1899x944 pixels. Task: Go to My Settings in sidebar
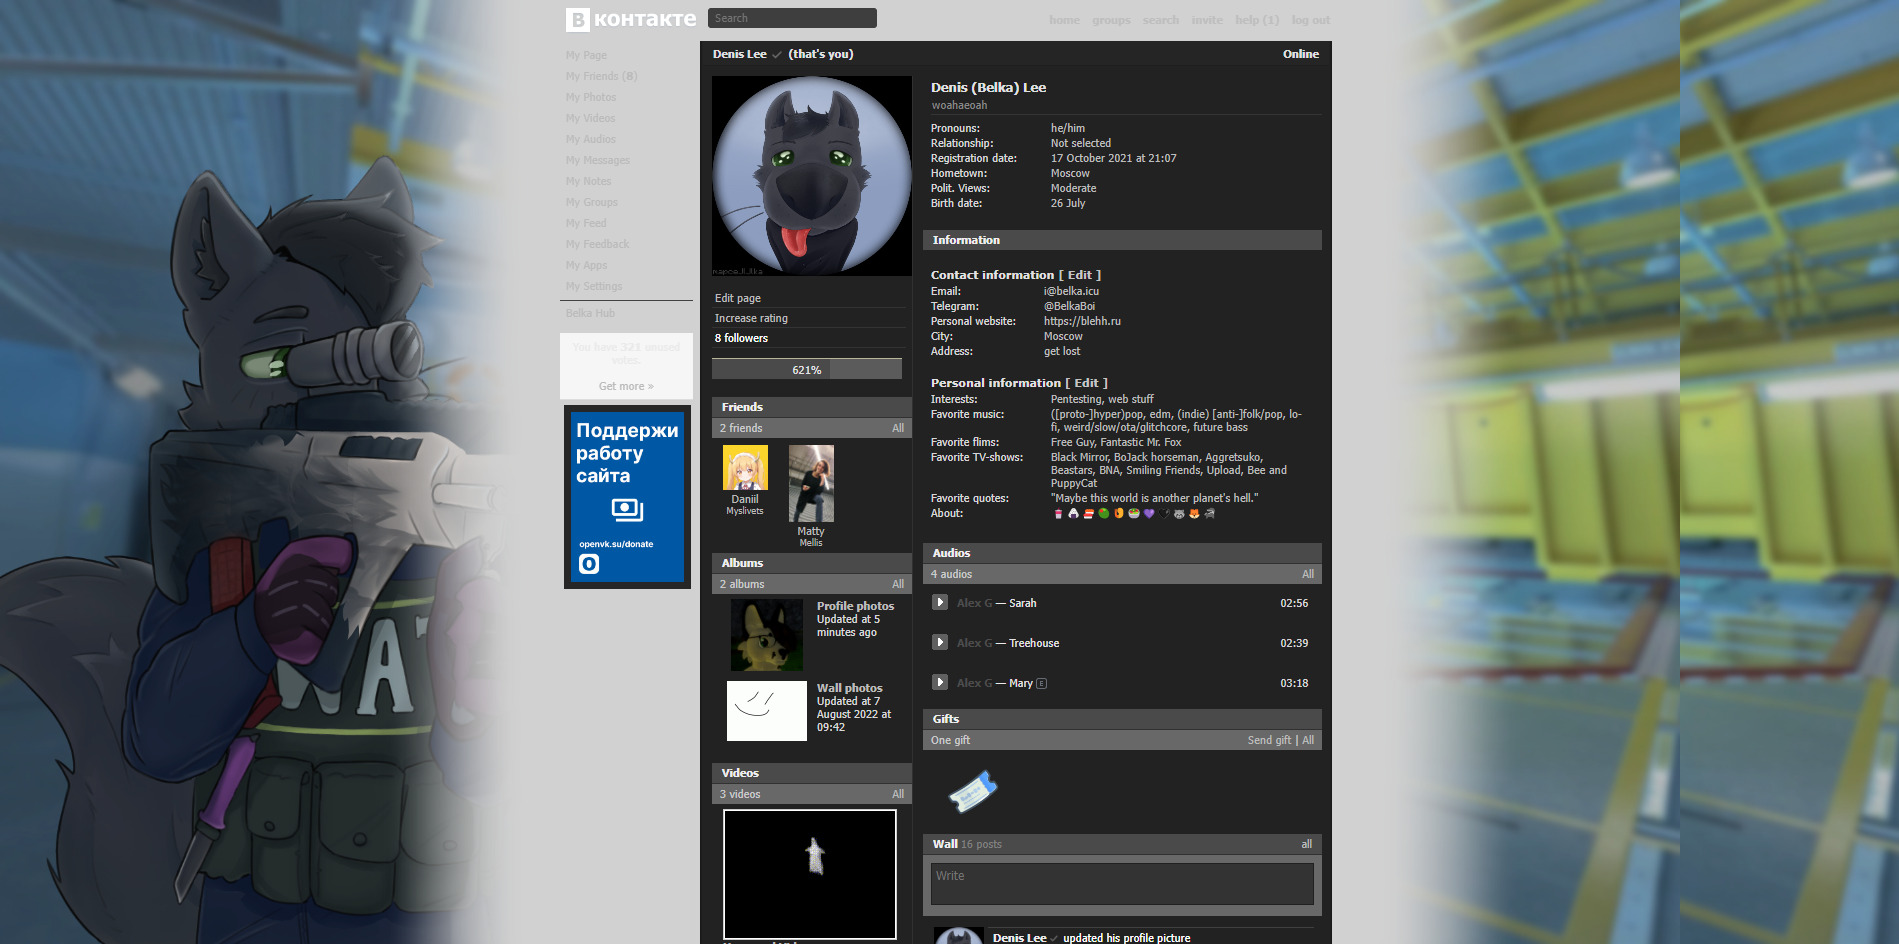click(594, 286)
